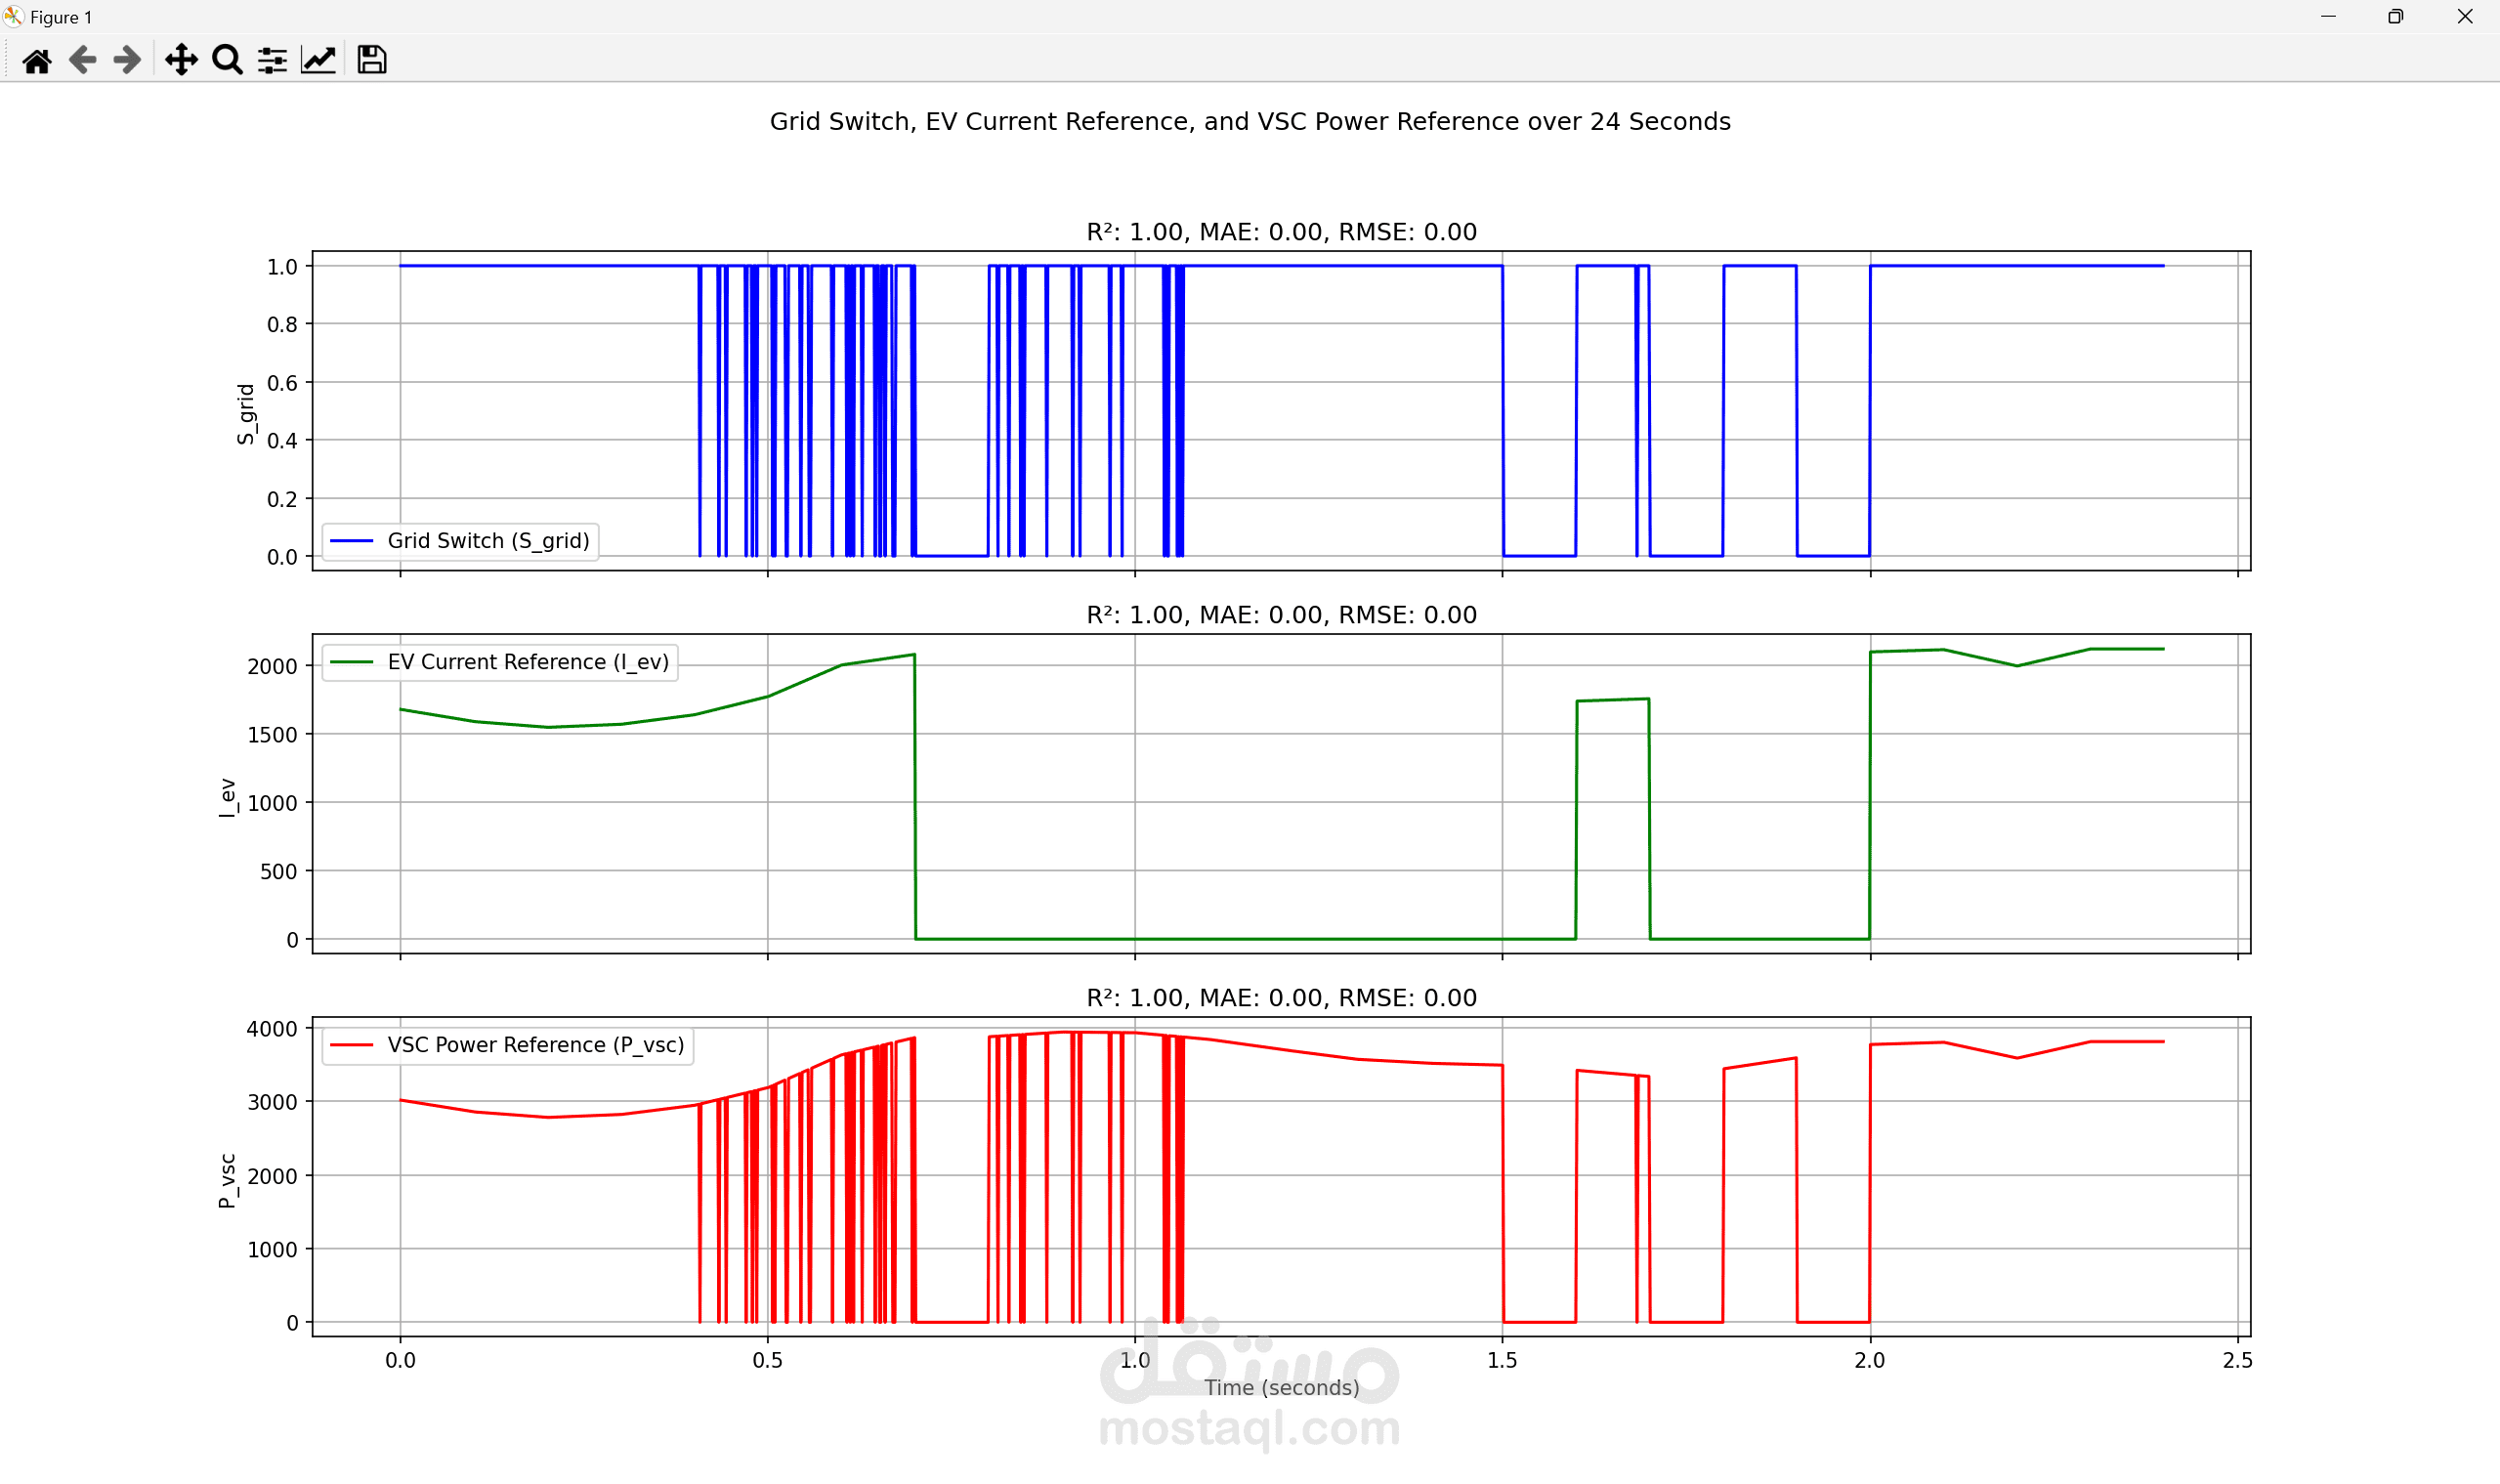Click the blue legend line sample
Viewport: 2500px width, 1484px height.
[x=351, y=541]
